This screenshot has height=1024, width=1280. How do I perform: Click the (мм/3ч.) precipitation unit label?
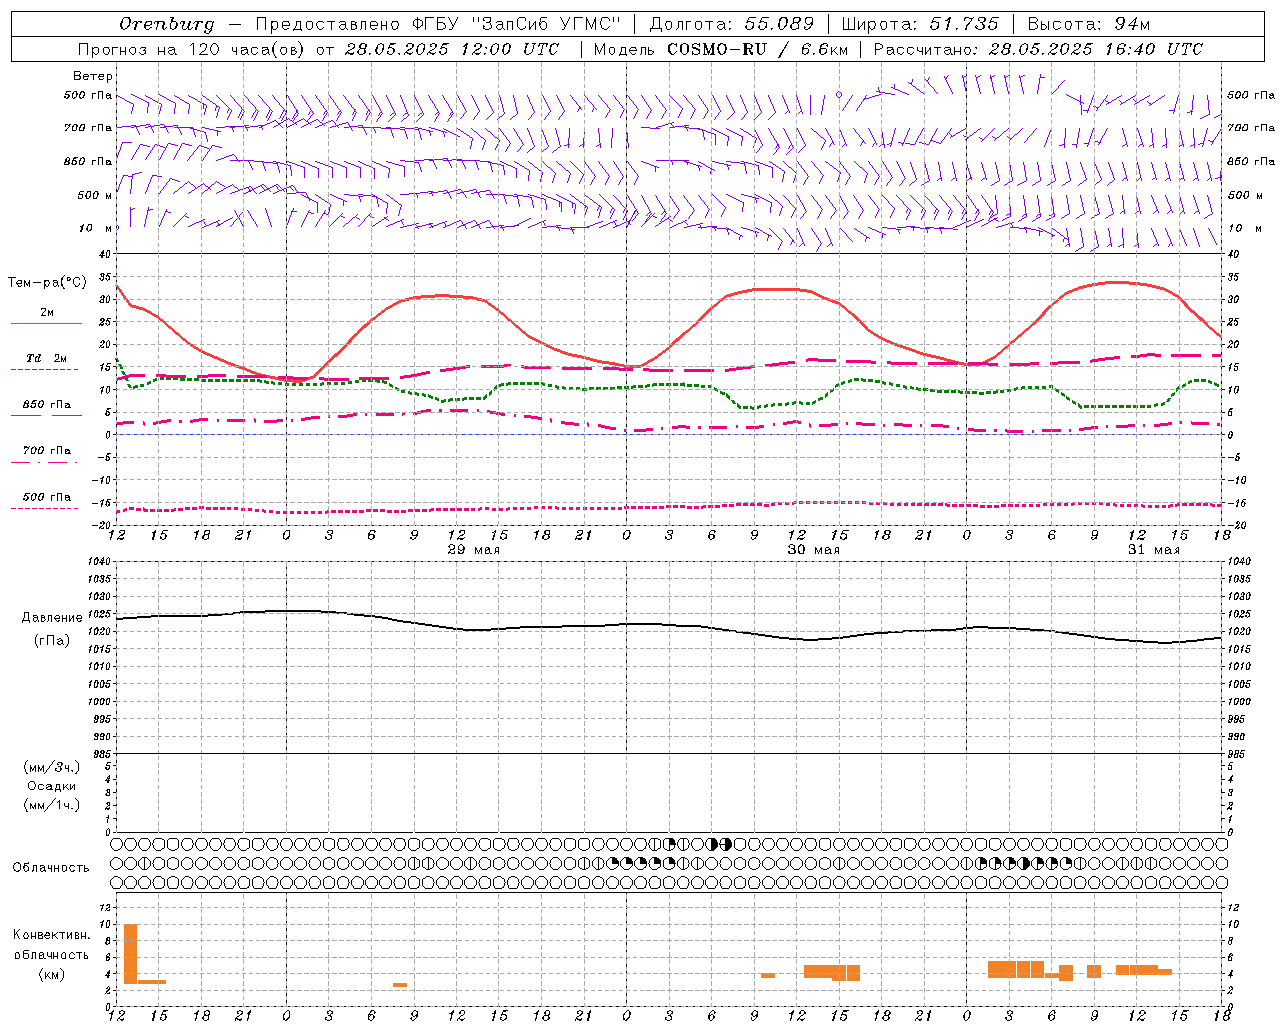(52, 767)
